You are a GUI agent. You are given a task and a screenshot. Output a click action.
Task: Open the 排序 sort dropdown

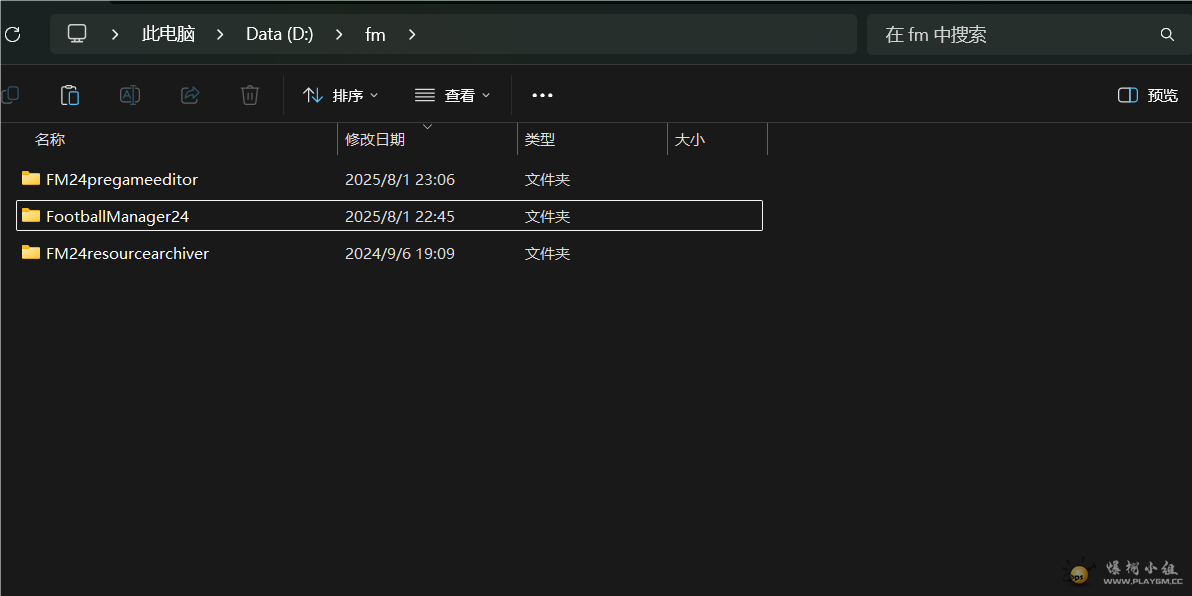(341, 95)
